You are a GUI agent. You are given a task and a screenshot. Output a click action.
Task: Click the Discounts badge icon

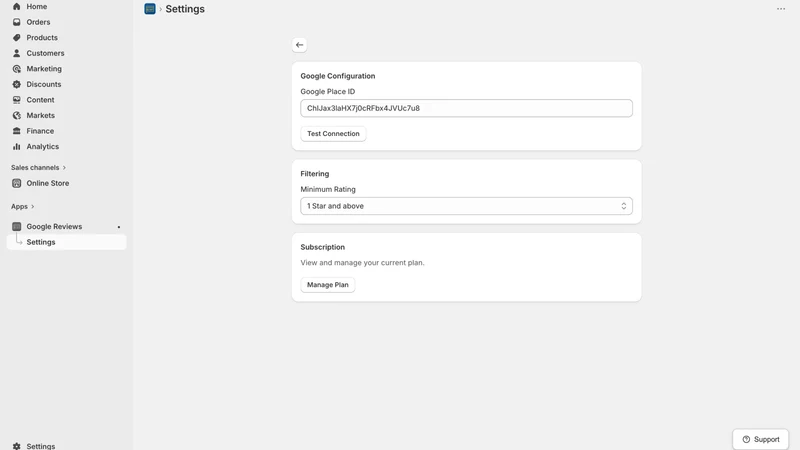[16, 84]
